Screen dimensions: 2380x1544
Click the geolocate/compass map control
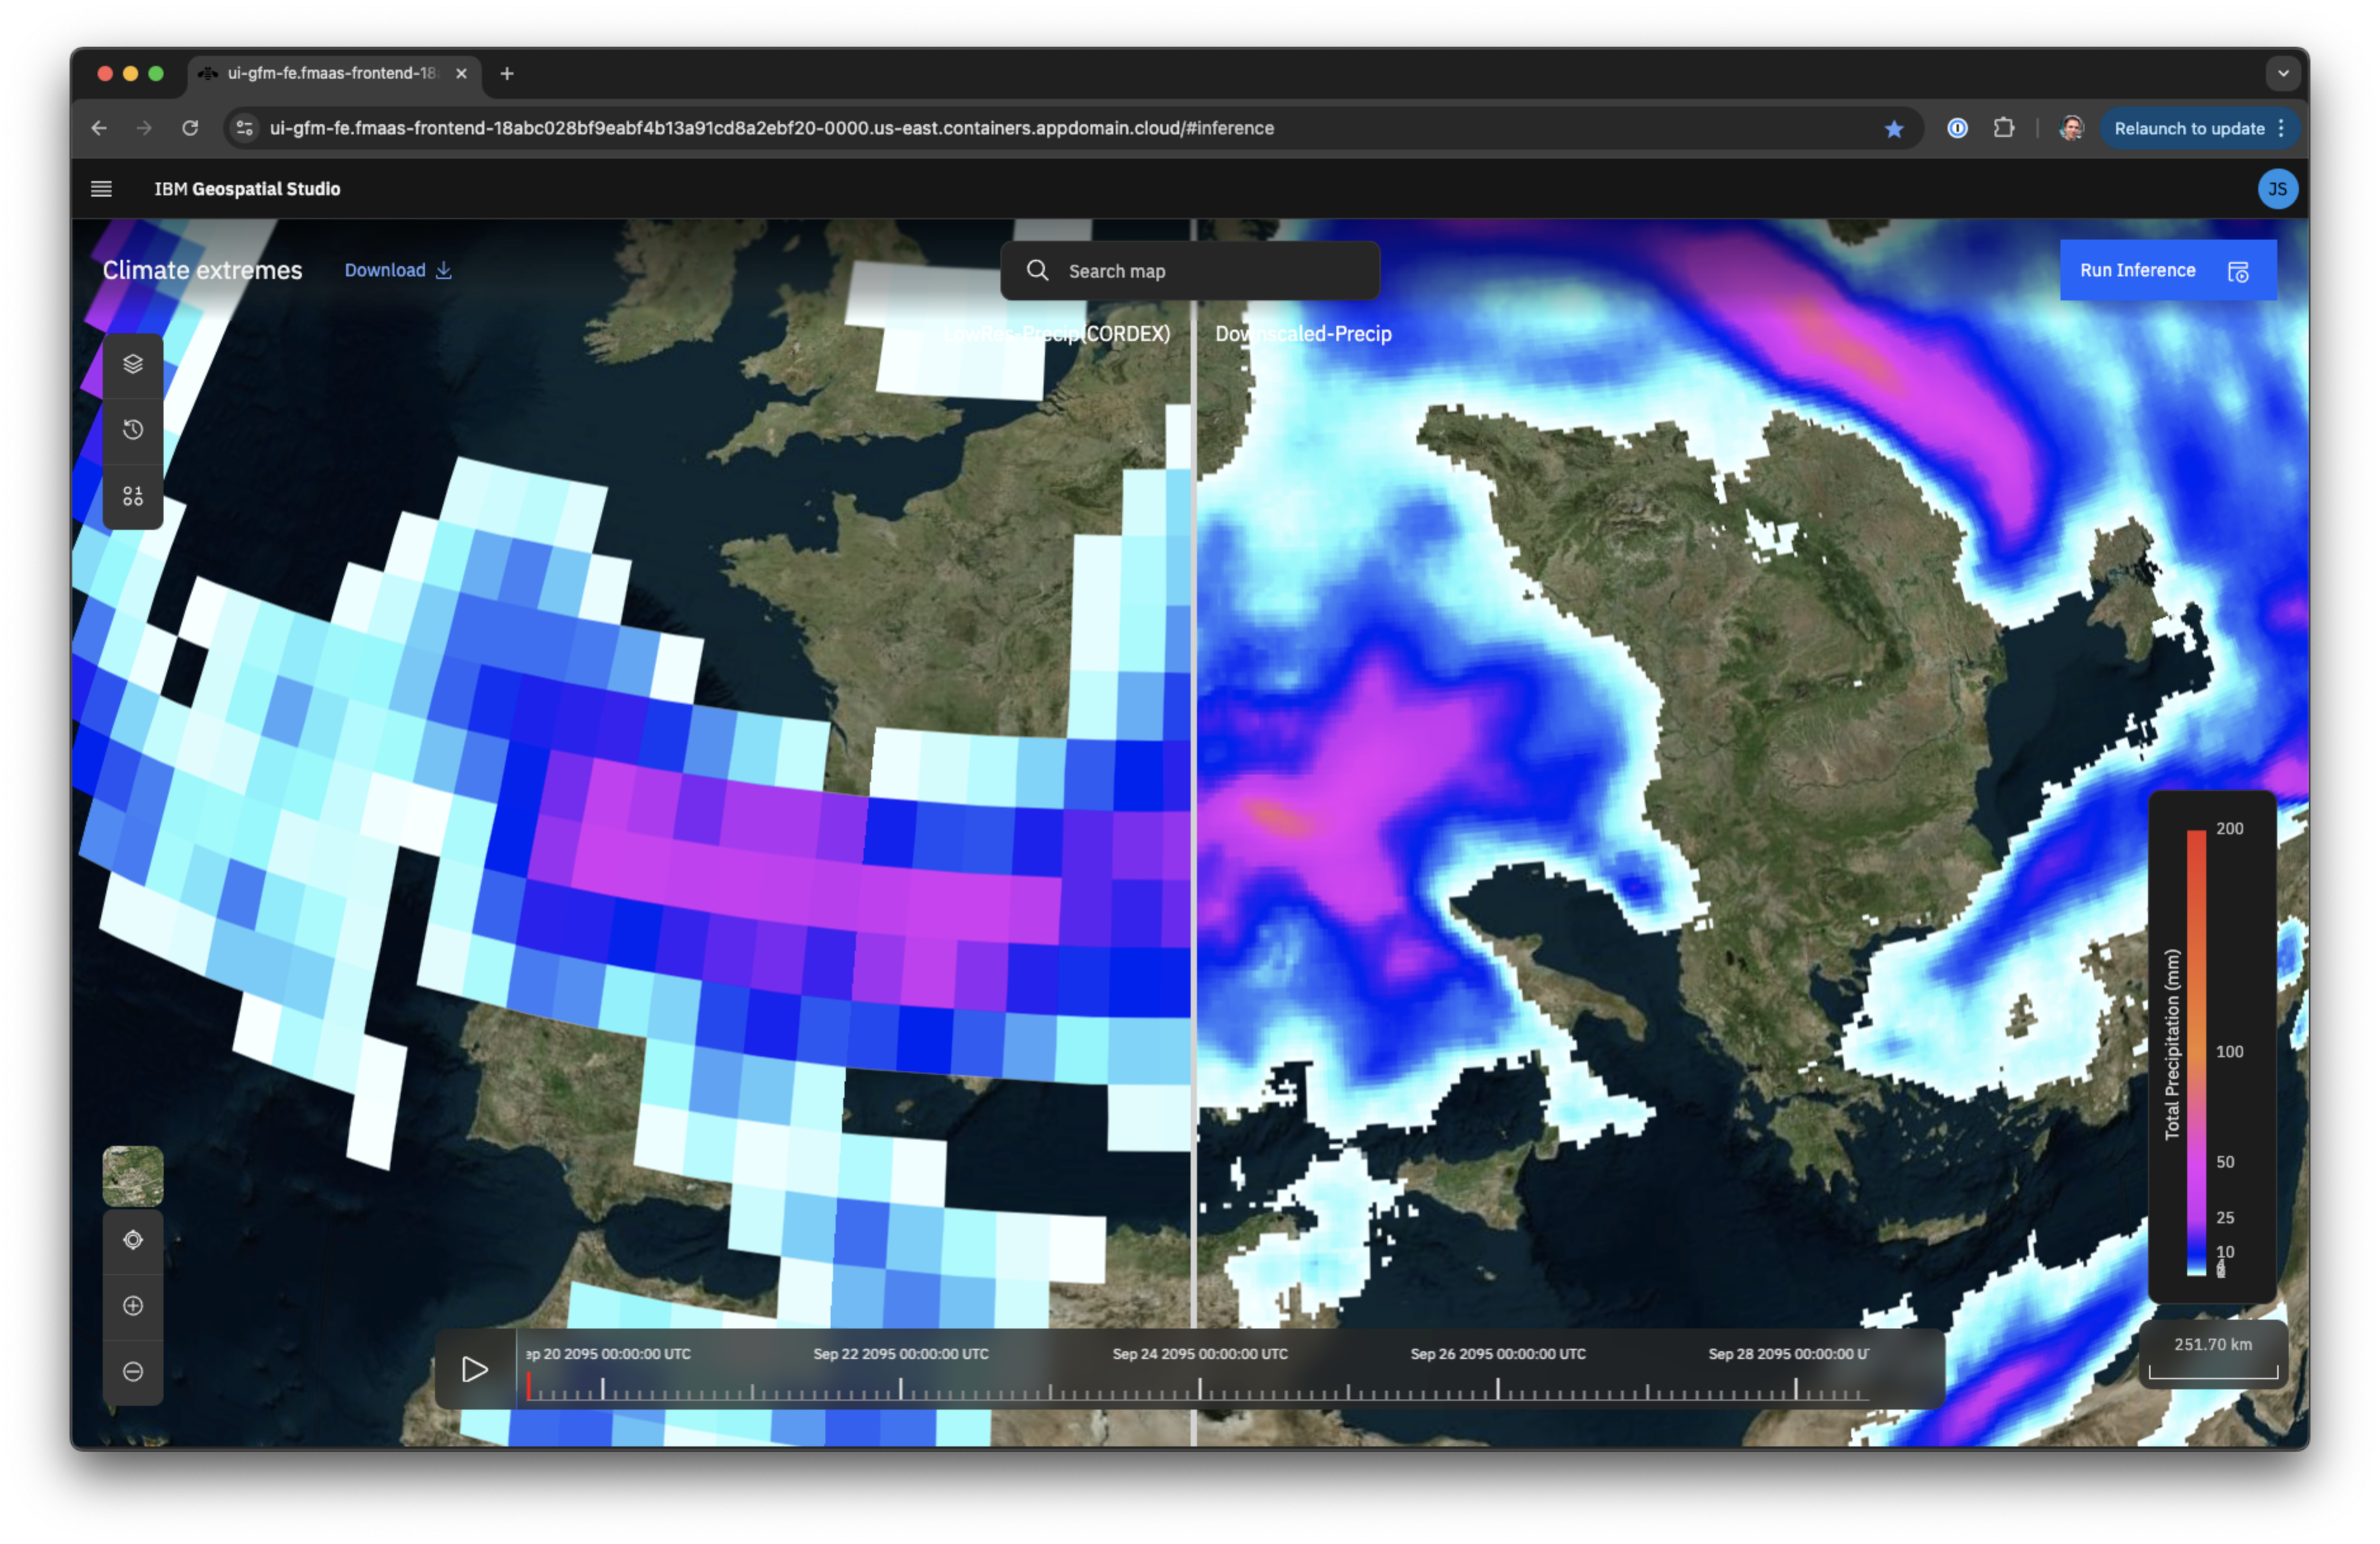[133, 1240]
